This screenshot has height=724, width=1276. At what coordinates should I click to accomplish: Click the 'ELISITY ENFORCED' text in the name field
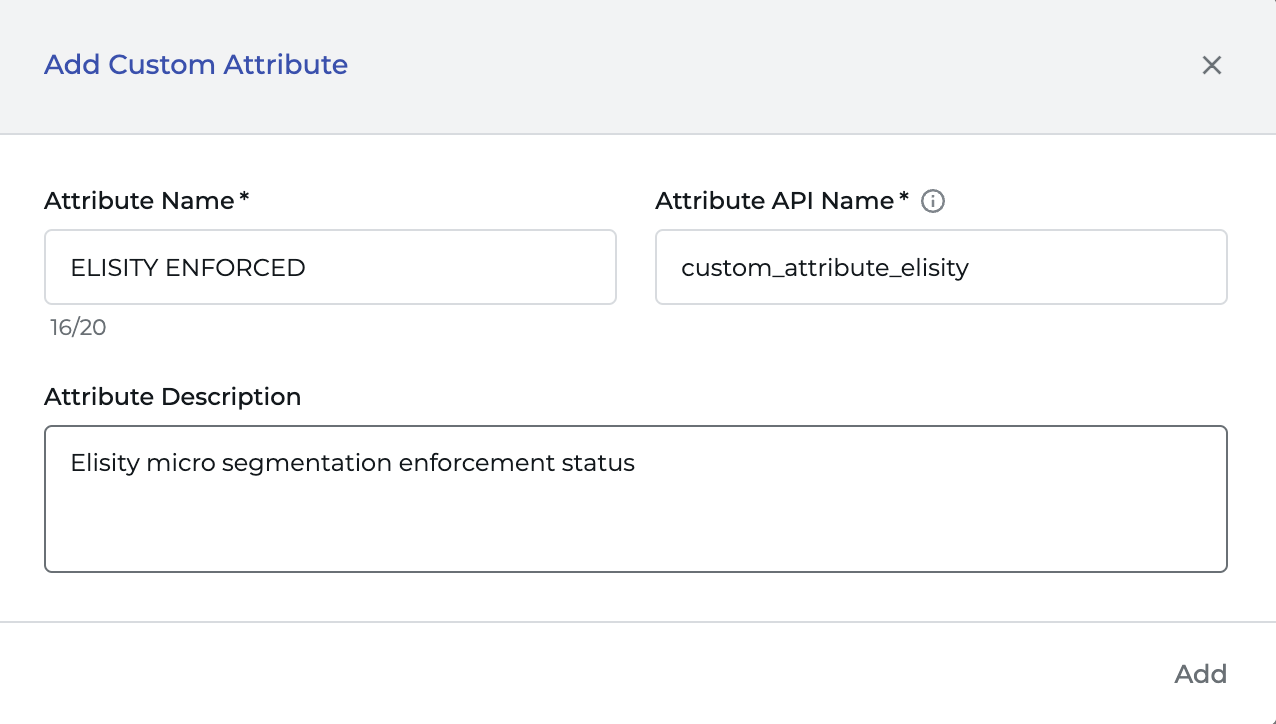point(188,267)
